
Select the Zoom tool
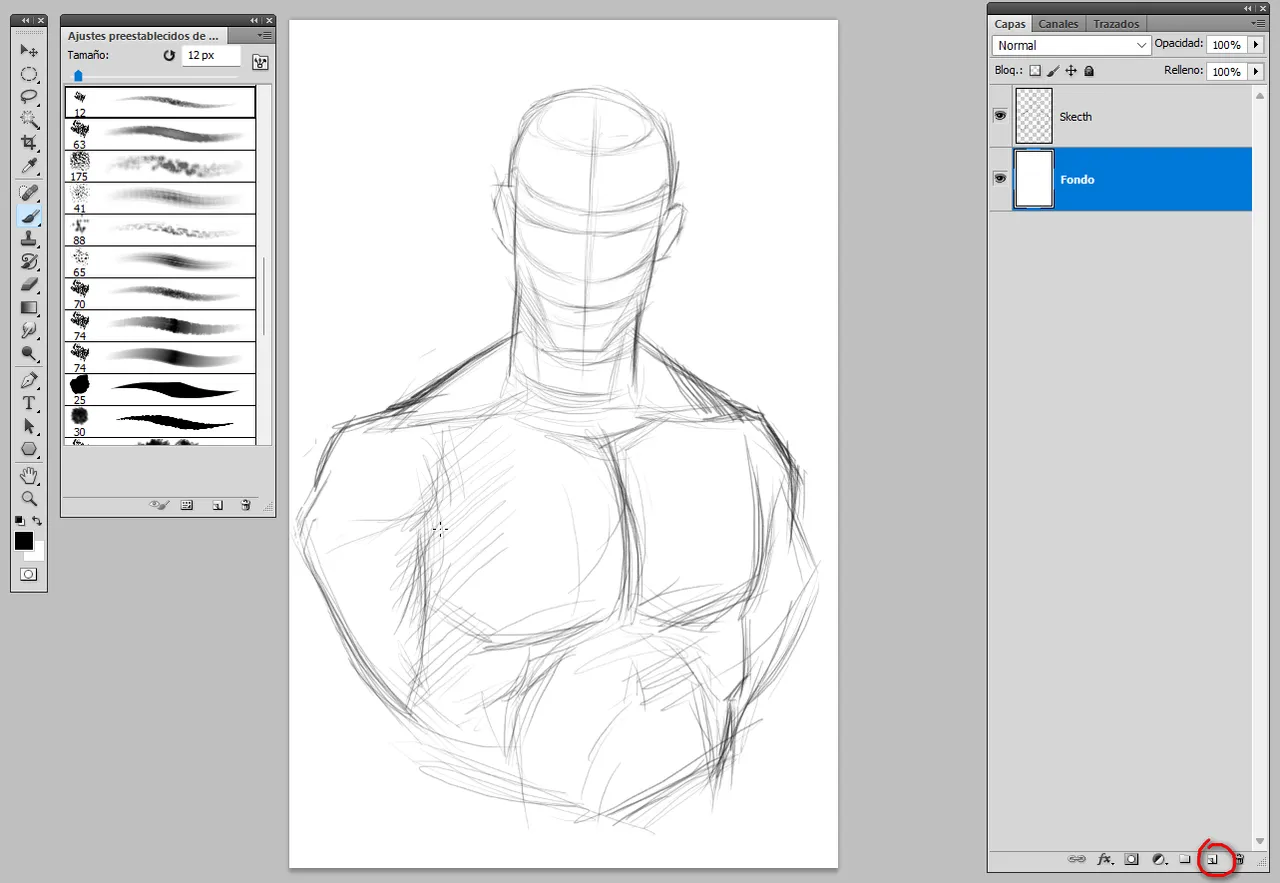(x=29, y=499)
